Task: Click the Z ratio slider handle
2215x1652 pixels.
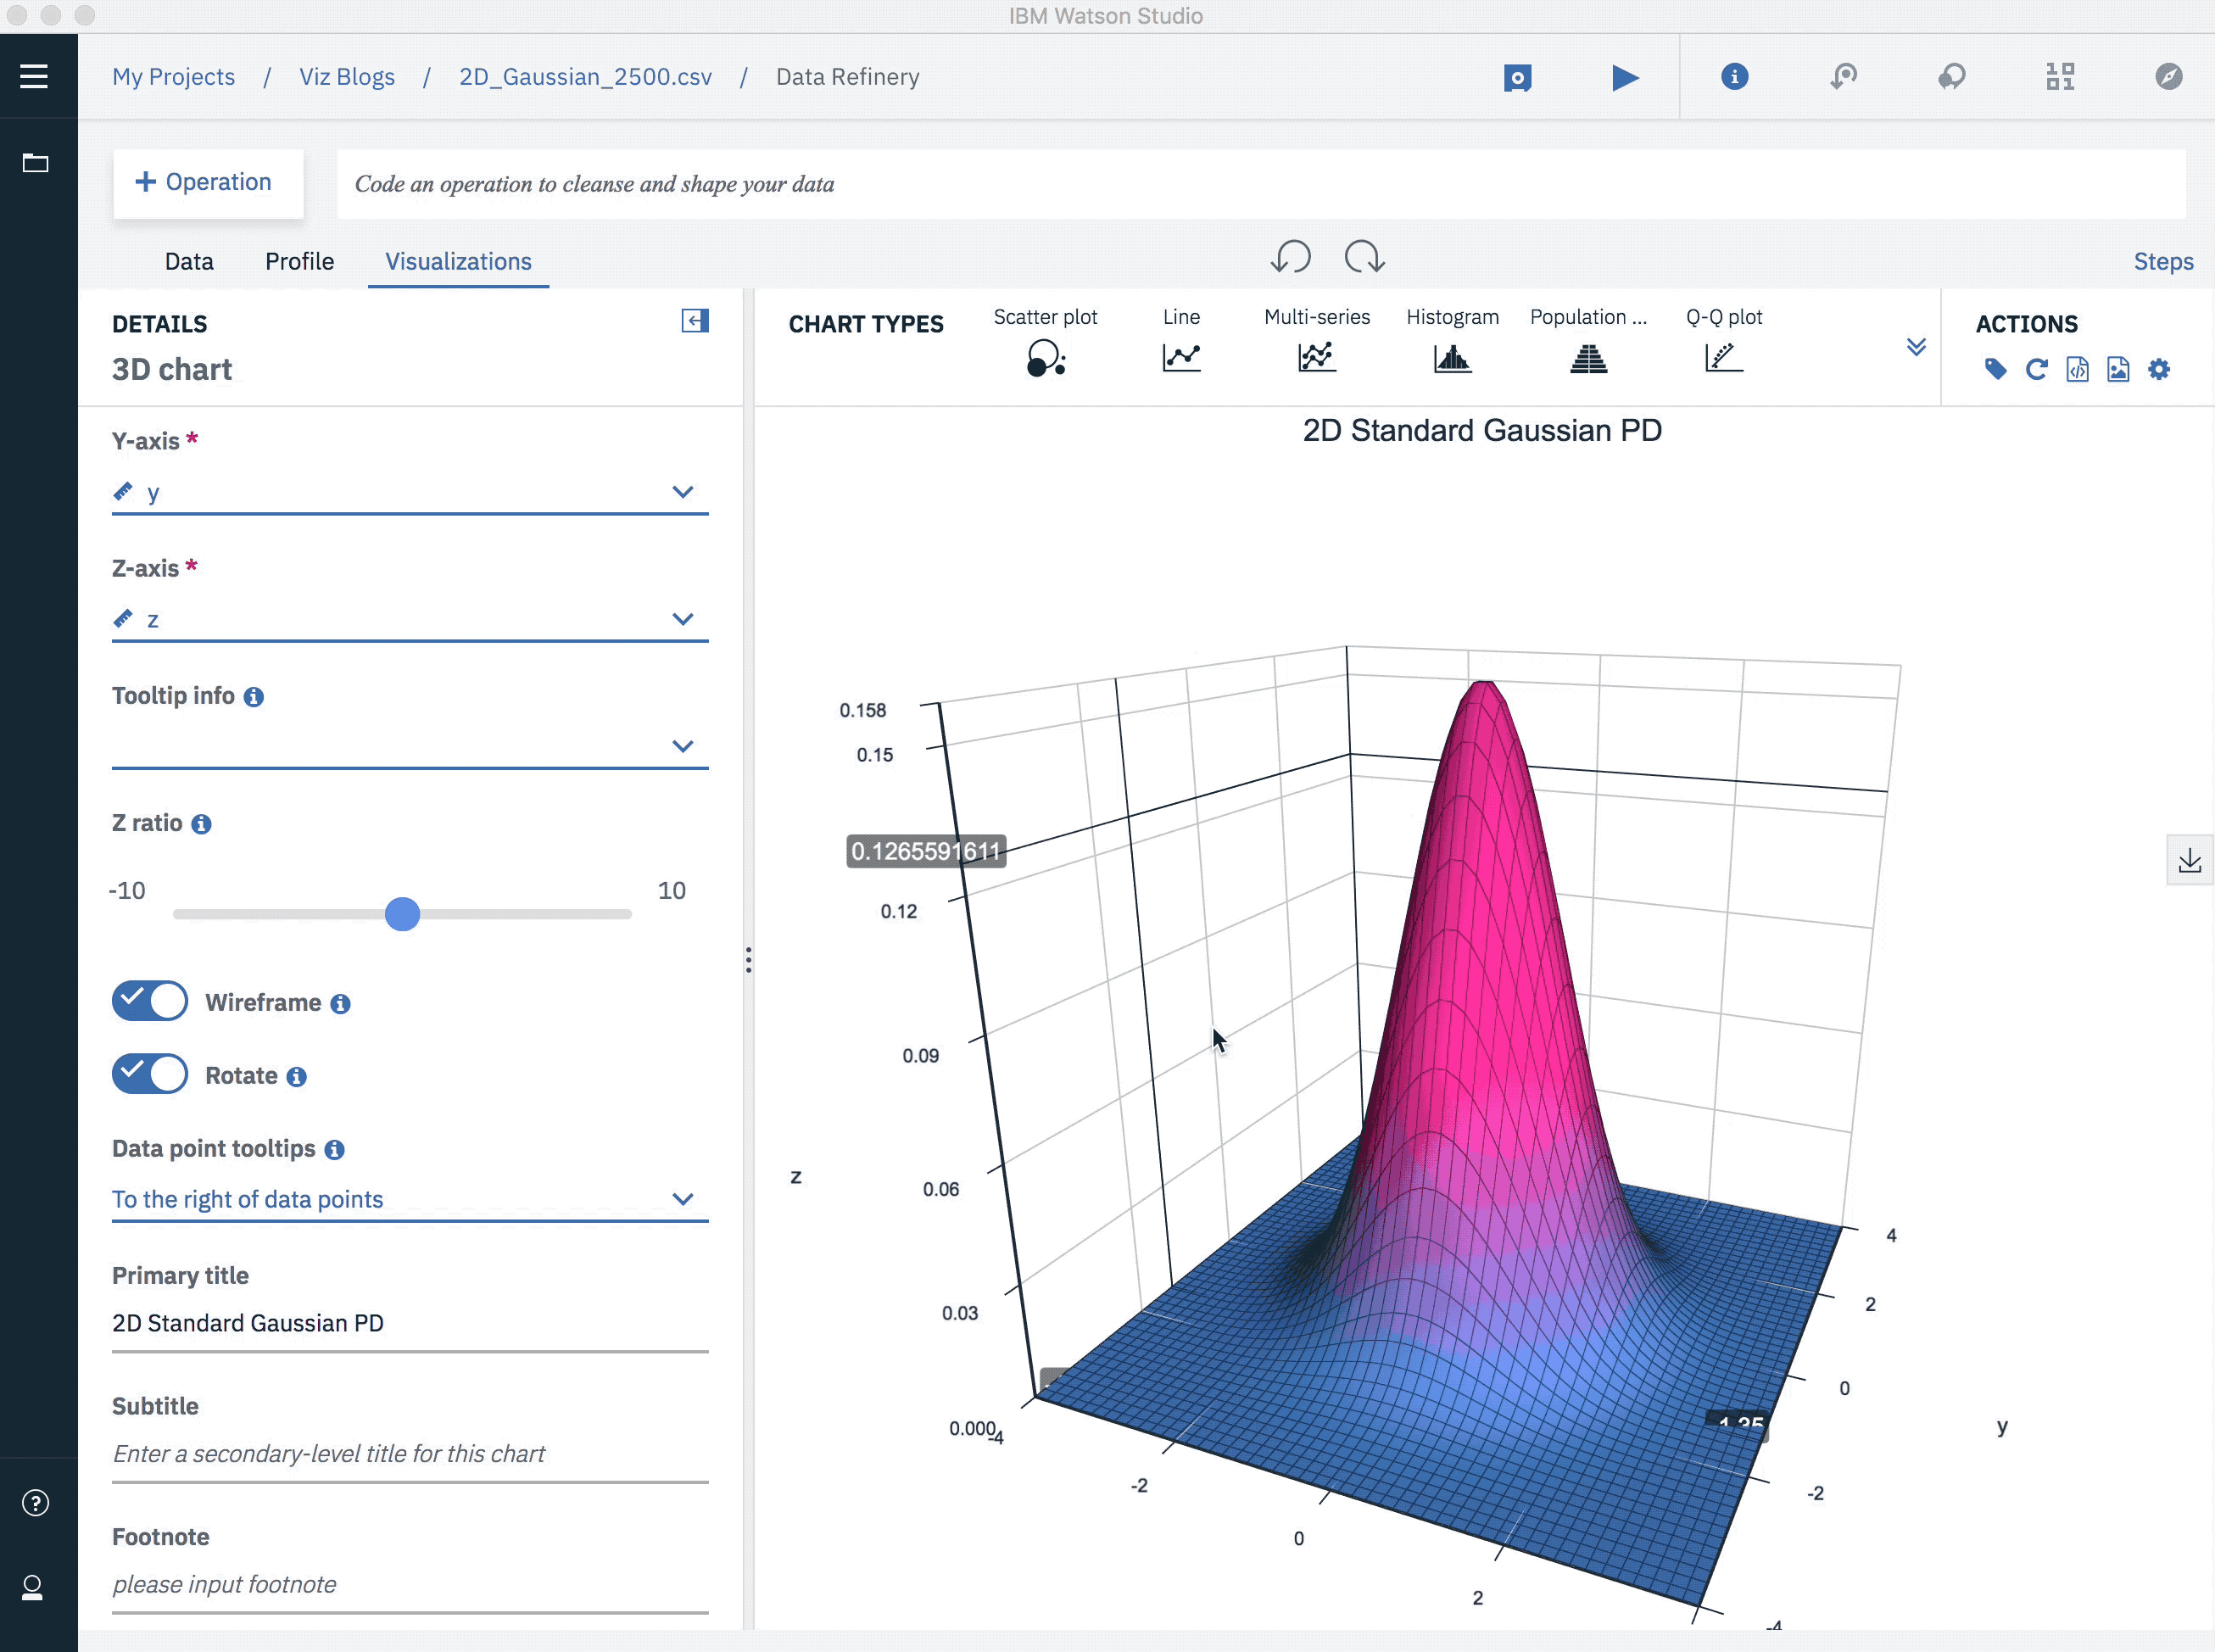Action: coord(402,914)
